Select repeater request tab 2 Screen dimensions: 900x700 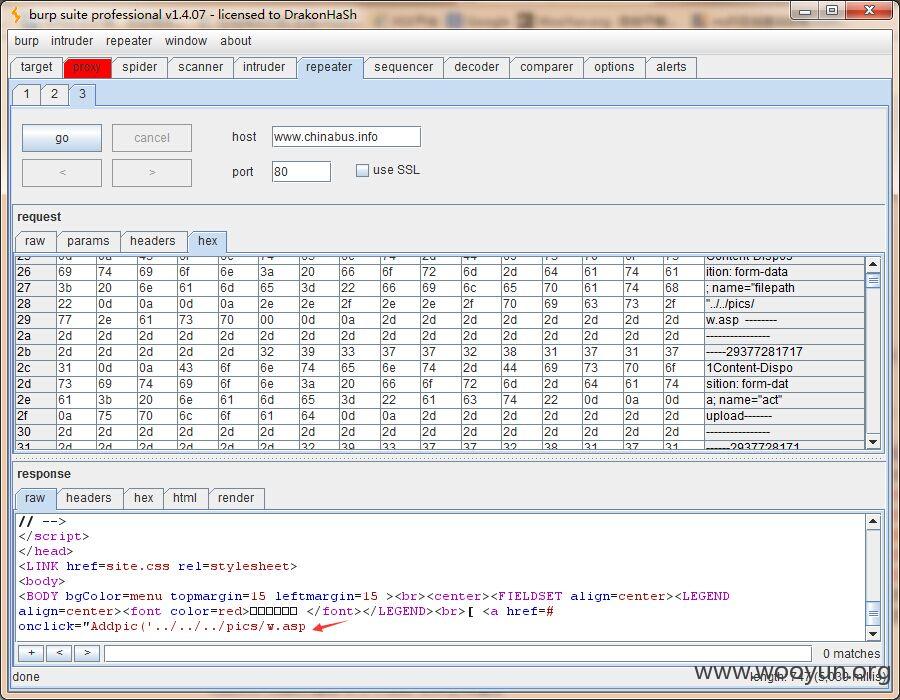(x=54, y=94)
